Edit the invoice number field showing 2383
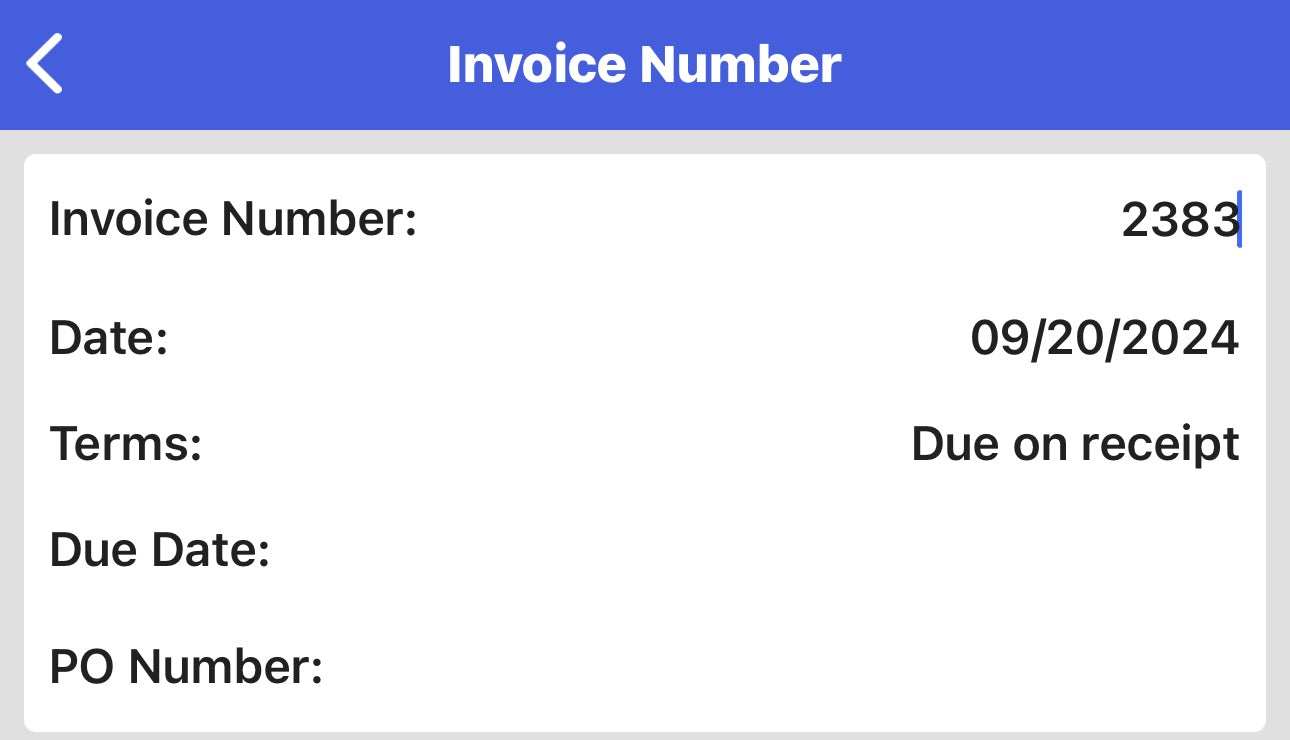The height and width of the screenshot is (740, 1290). tap(1178, 219)
